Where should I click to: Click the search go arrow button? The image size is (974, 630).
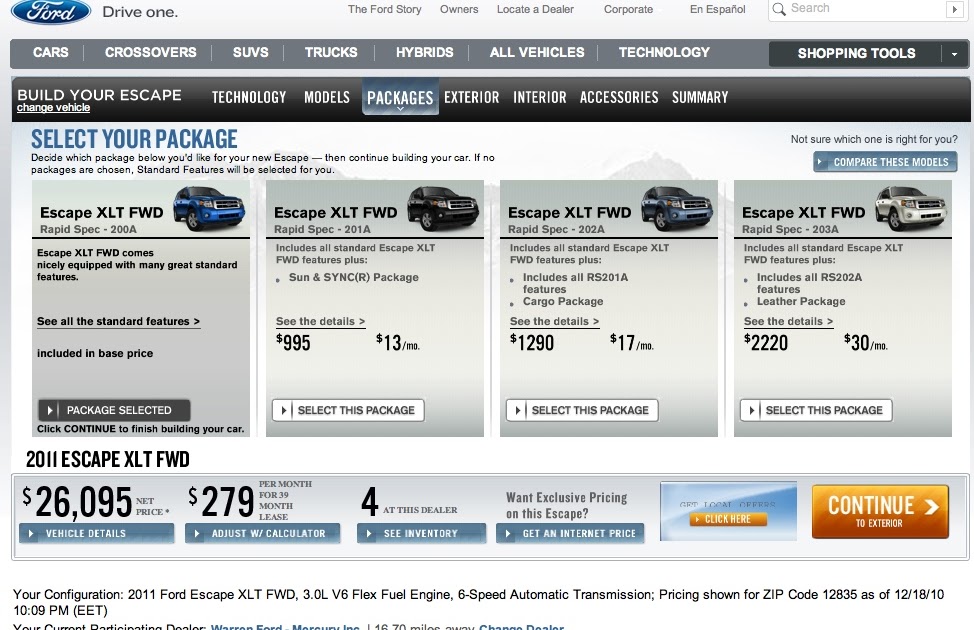click(x=954, y=9)
